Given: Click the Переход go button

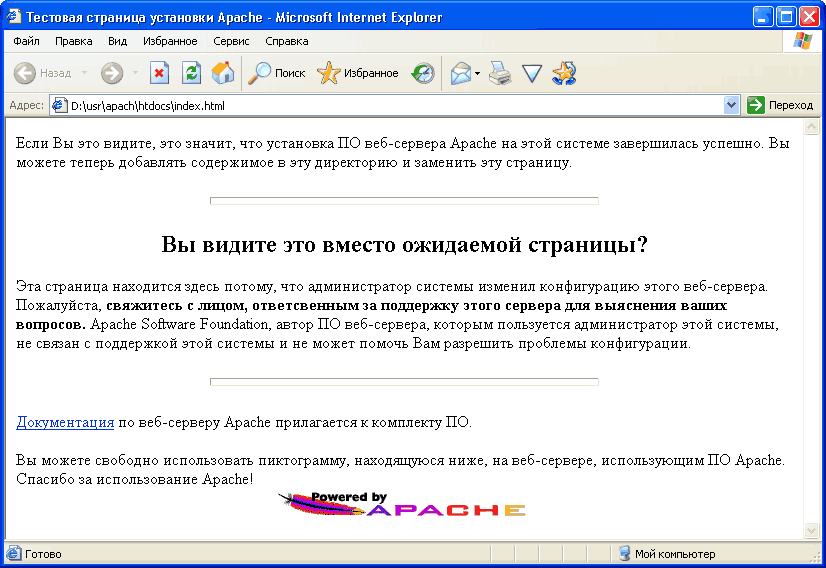Looking at the screenshot, I should (x=781, y=105).
